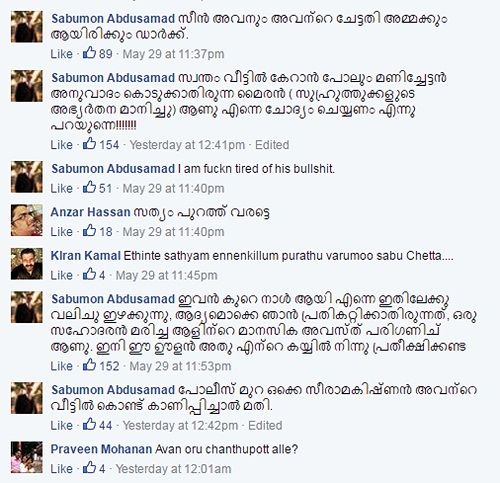Image resolution: width=500 pixels, height=483 pixels.
Task: Click thumbs-up icon showing 44 likes
Action: pos(89,424)
